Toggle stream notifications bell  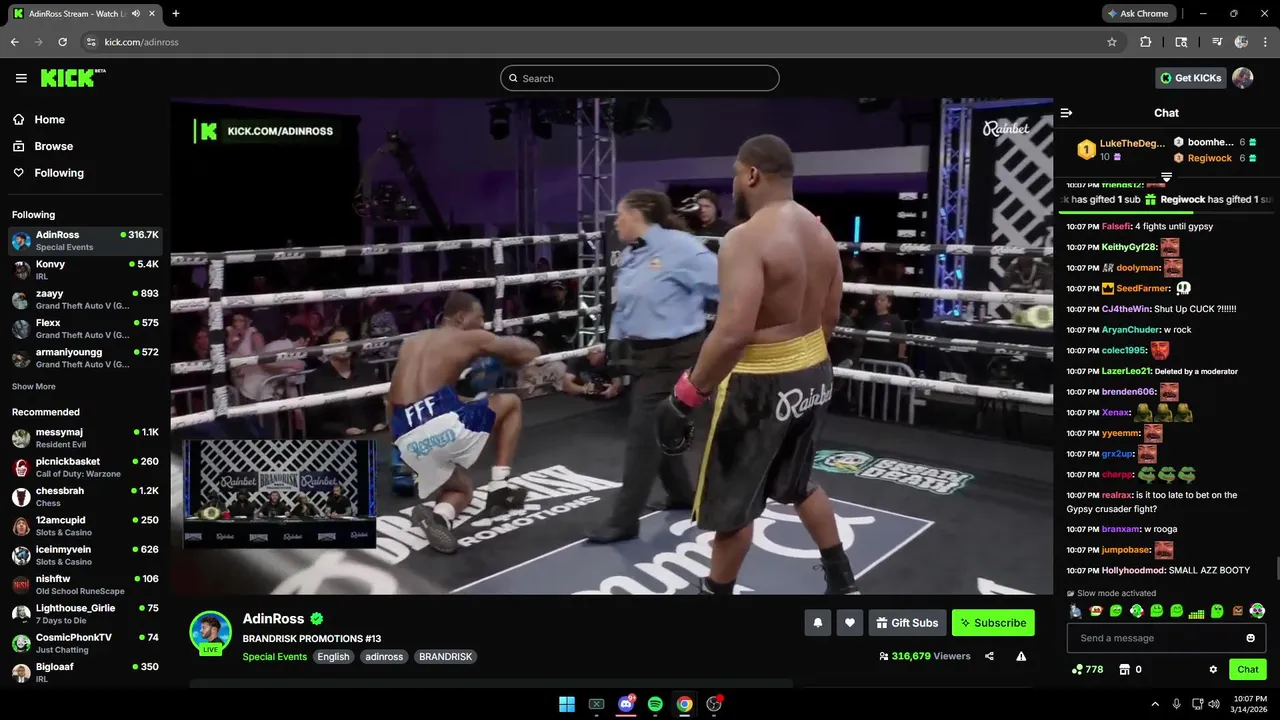pyautogui.click(x=817, y=623)
